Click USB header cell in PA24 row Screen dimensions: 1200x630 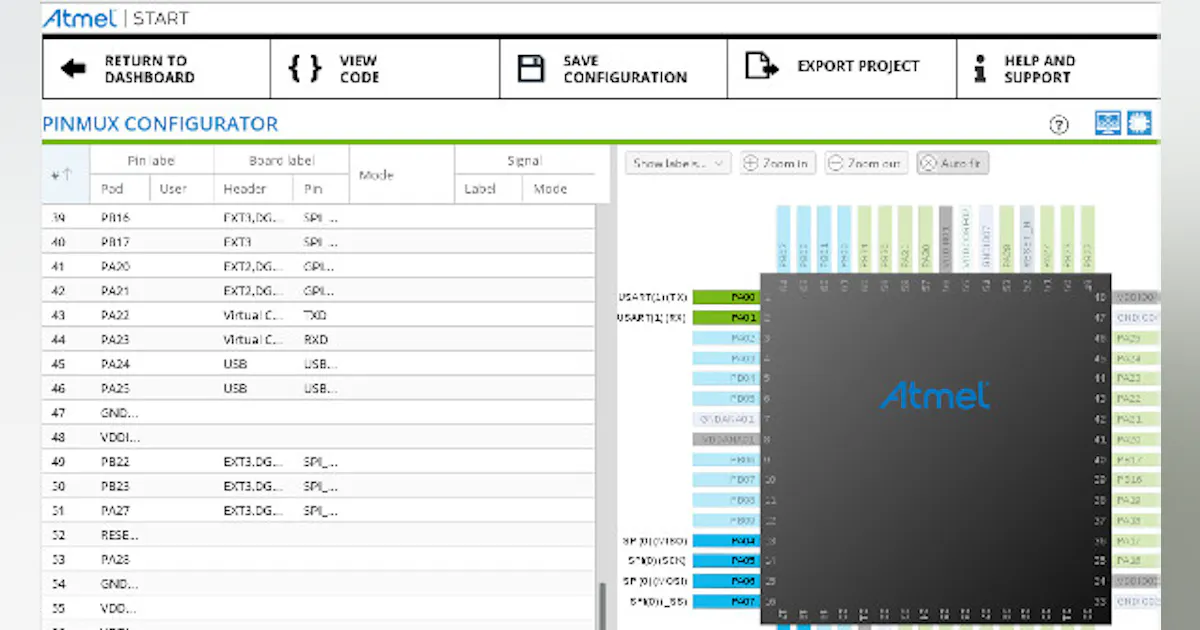click(235, 364)
